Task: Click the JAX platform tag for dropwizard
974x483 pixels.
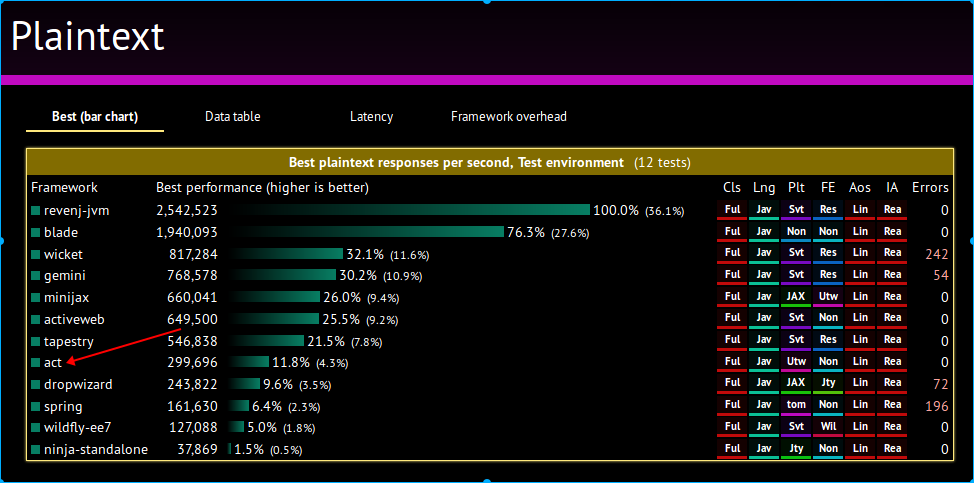Action: point(796,384)
